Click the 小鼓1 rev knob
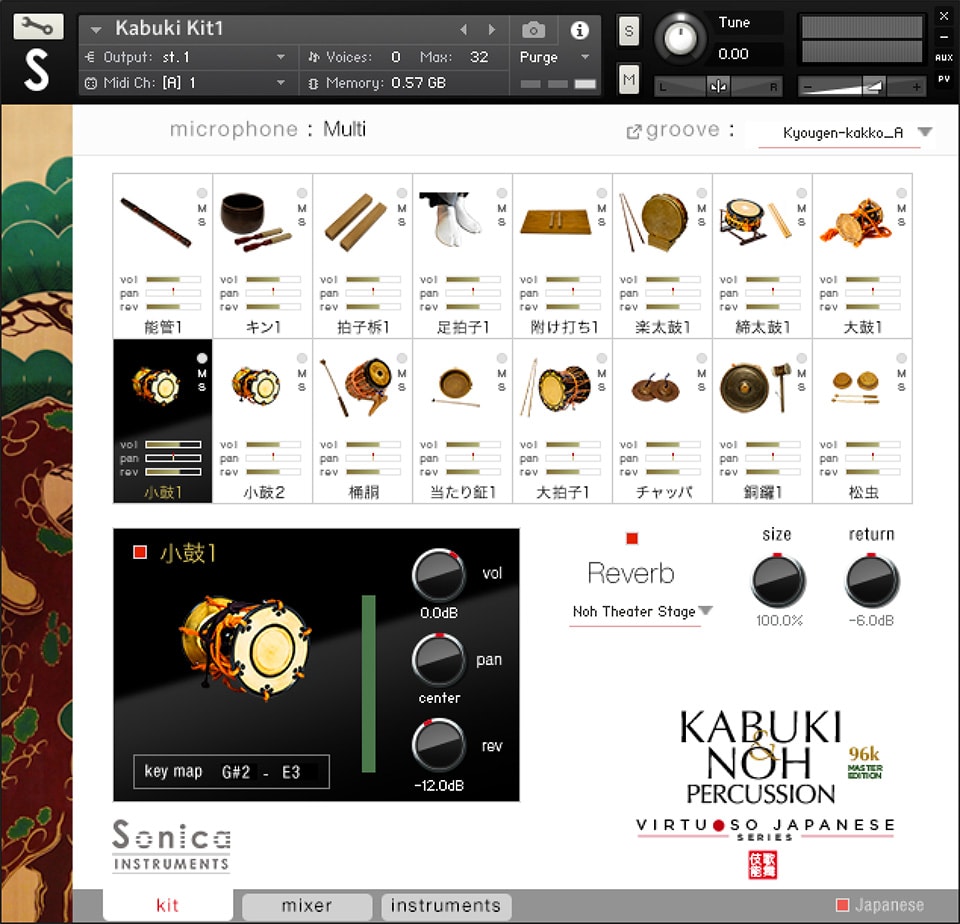Image resolution: width=960 pixels, height=924 pixels. tap(439, 745)
